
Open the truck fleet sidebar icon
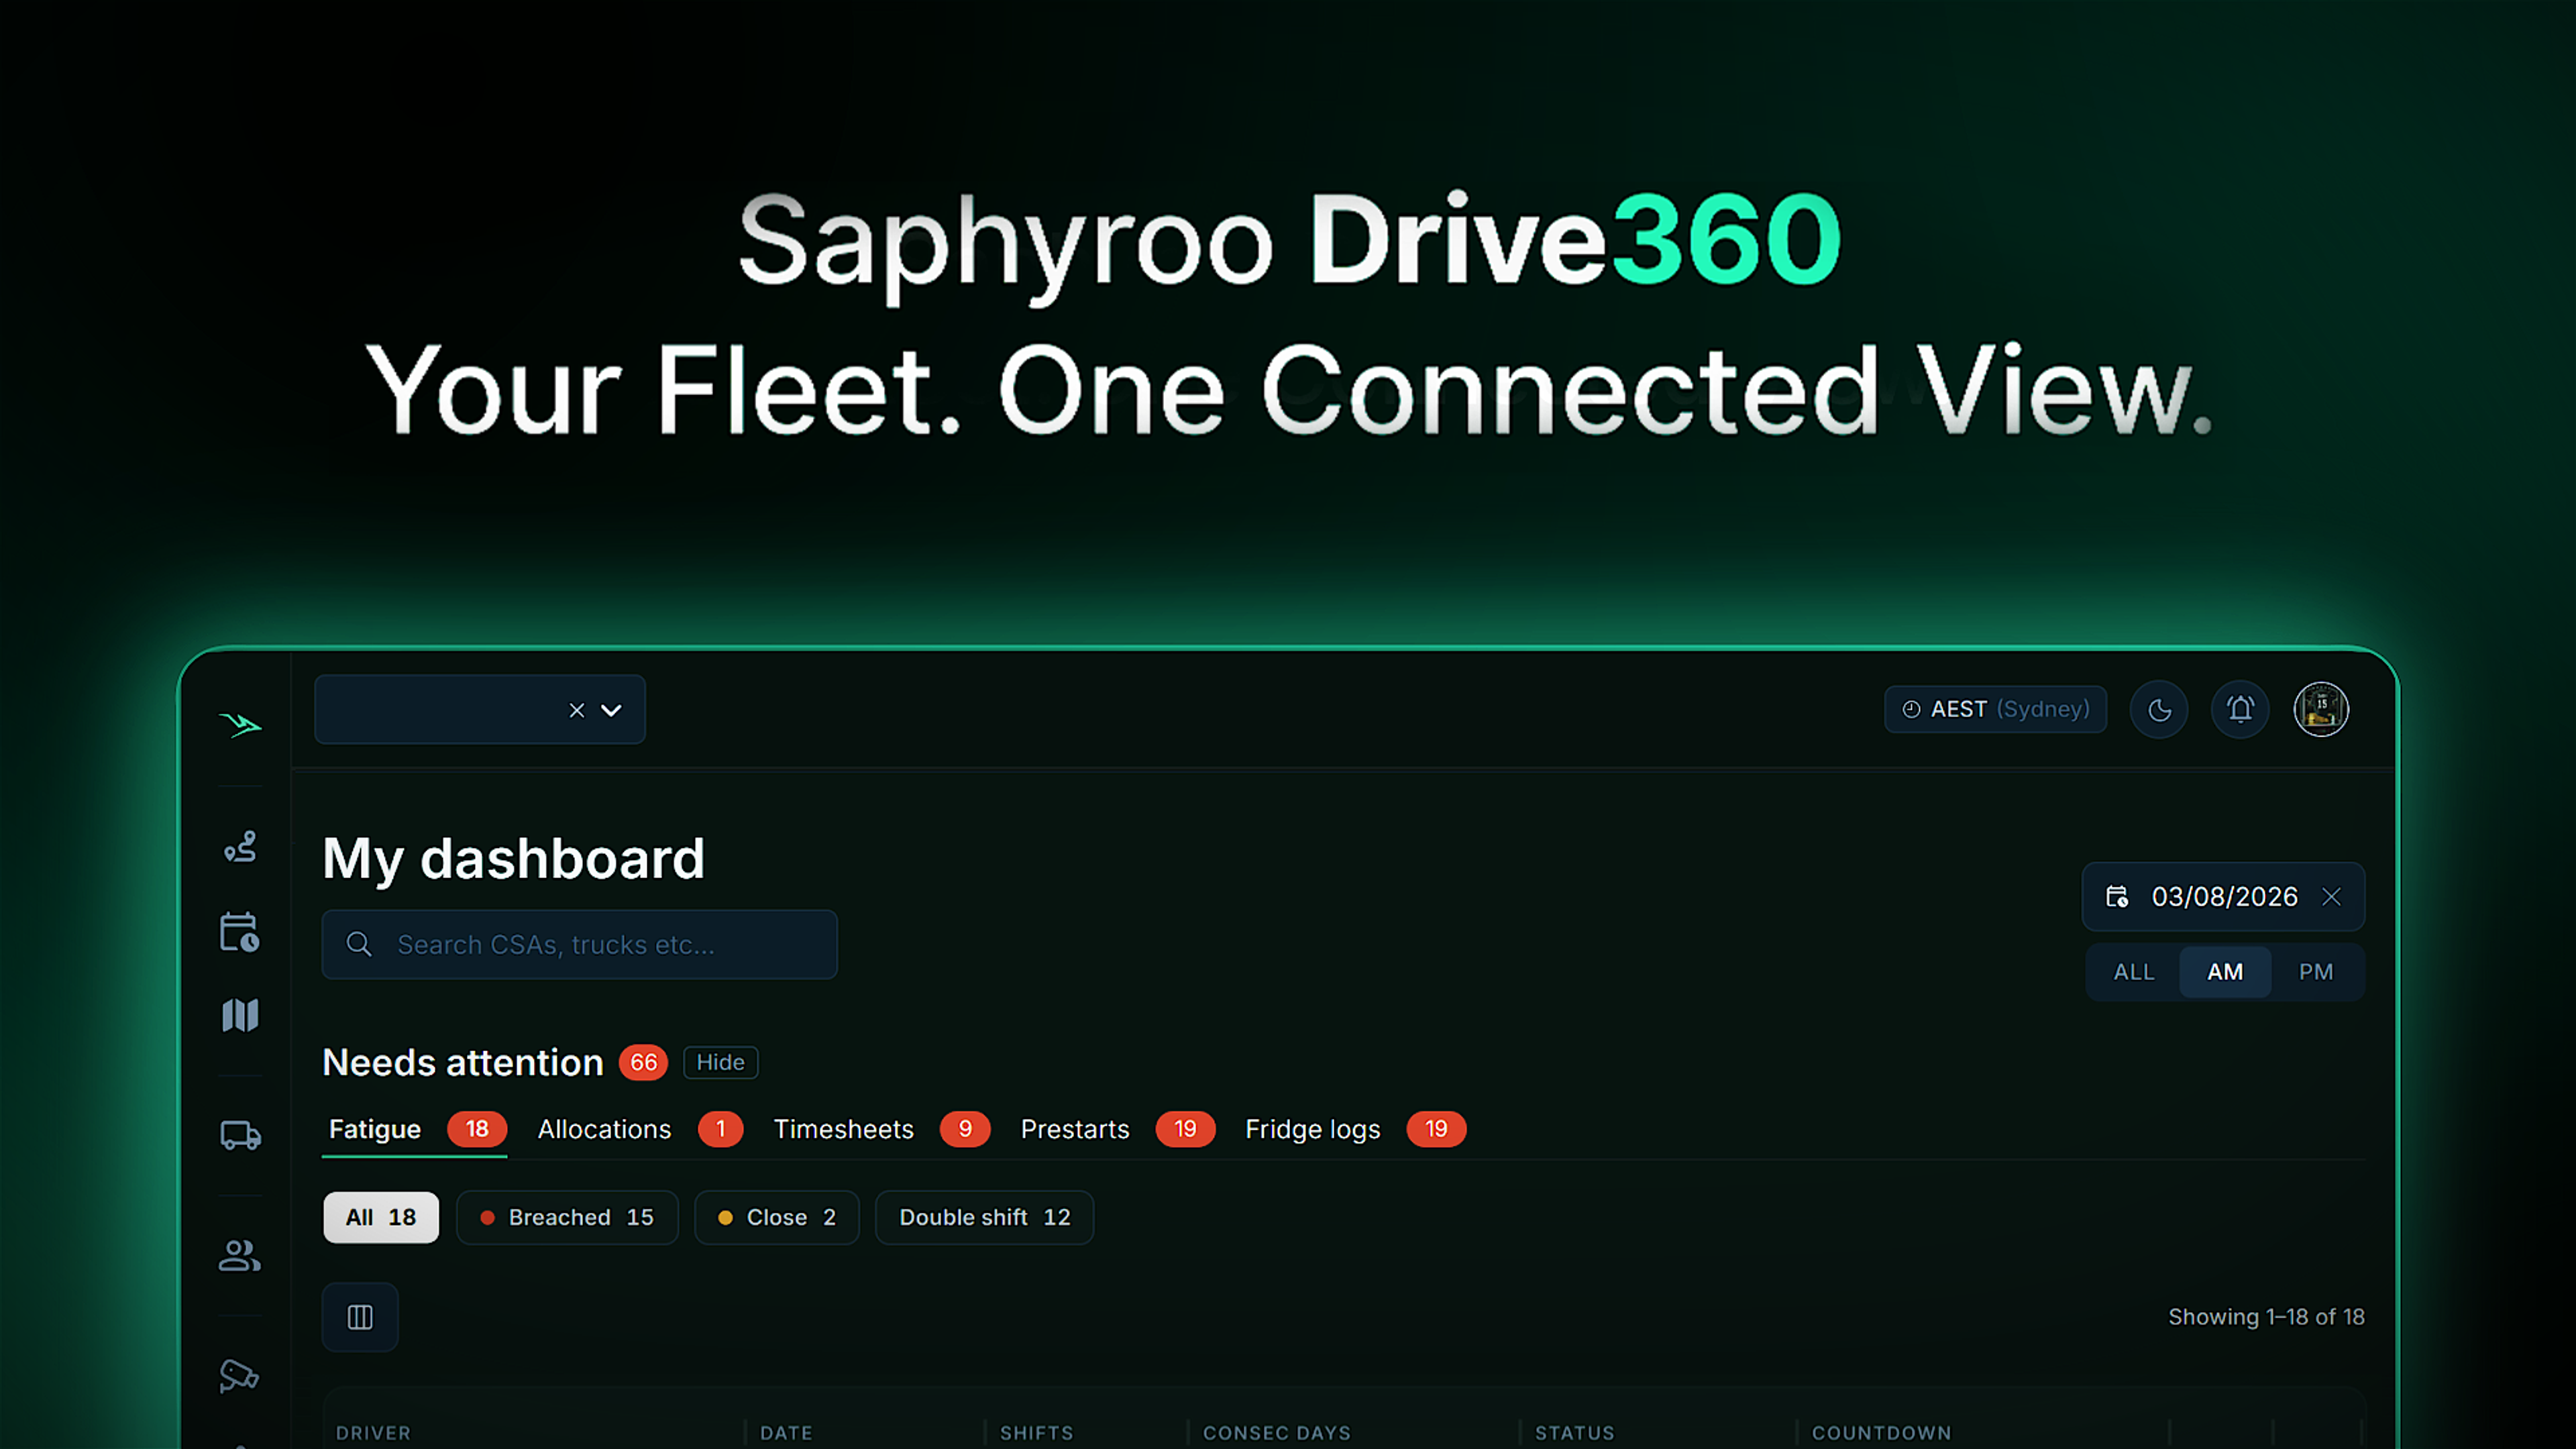pyautogui.click(x=240, y=1135)
